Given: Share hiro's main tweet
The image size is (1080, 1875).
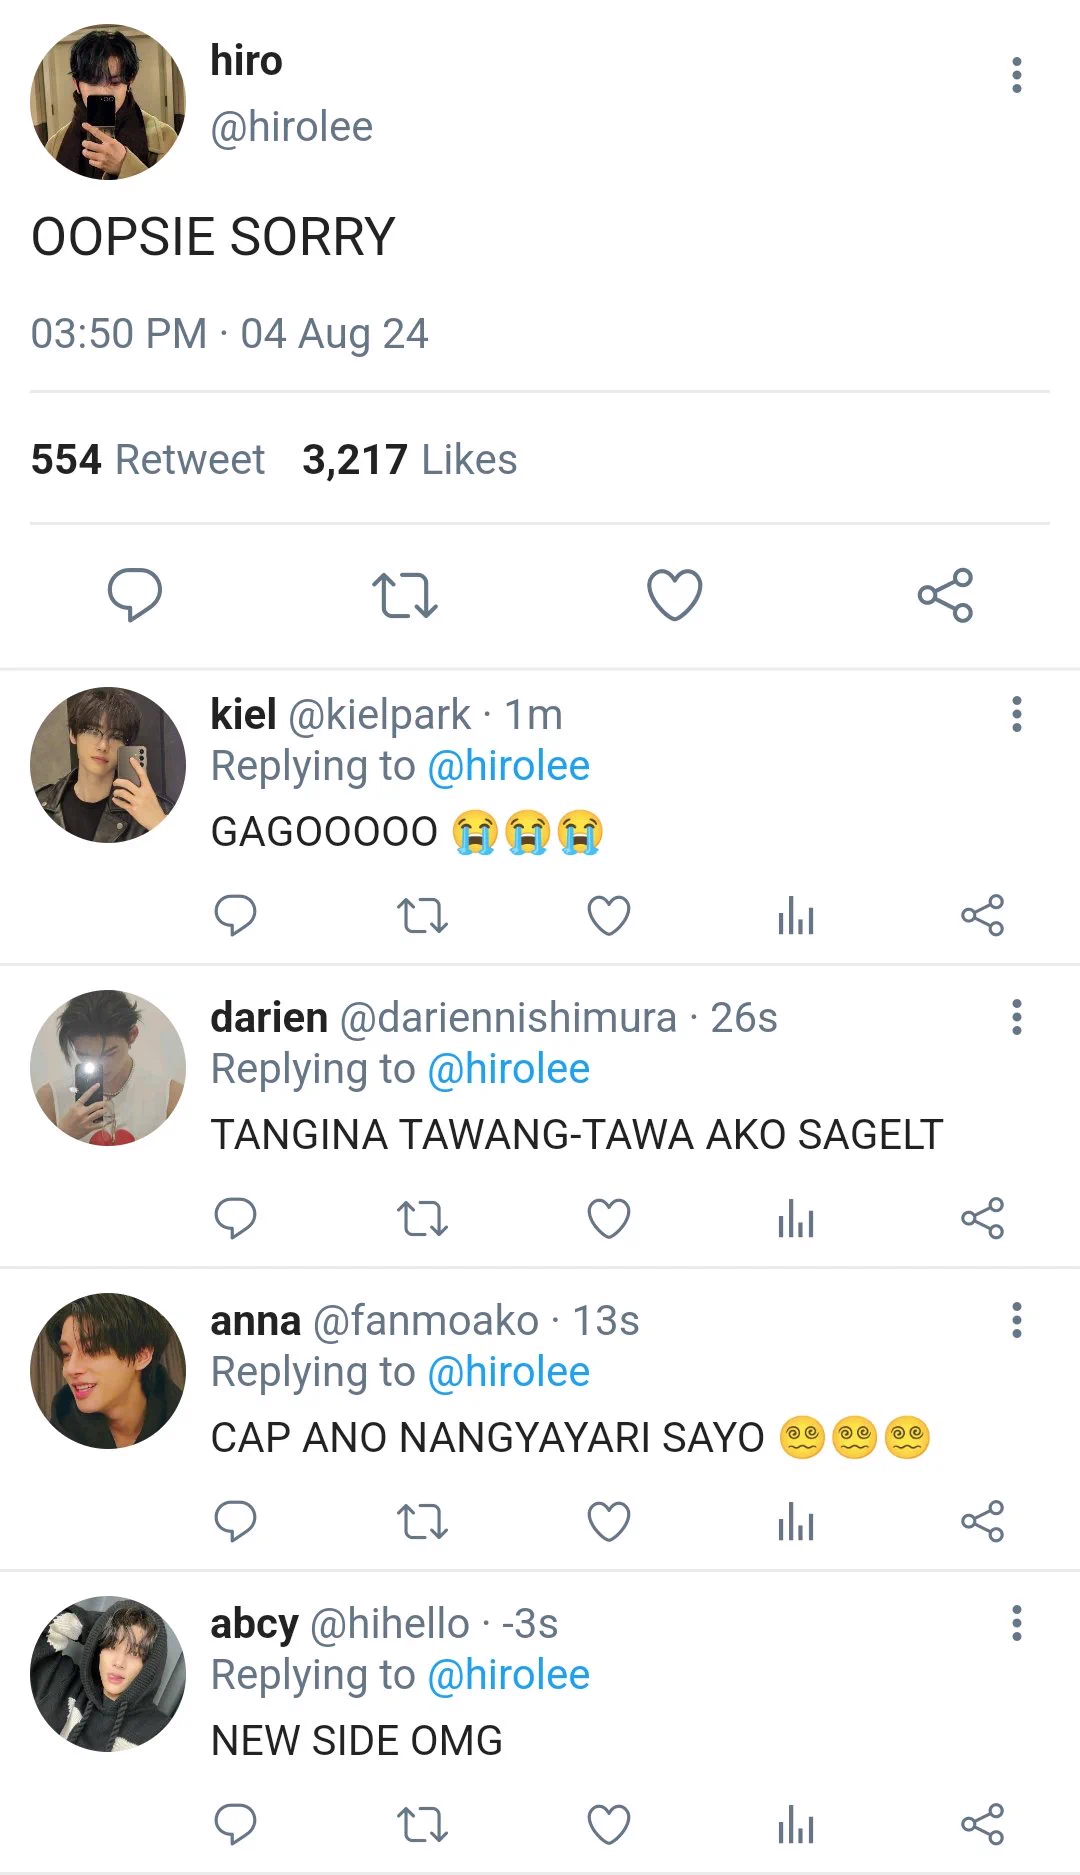Looking at the screenshot, I should tap(945, 595).
